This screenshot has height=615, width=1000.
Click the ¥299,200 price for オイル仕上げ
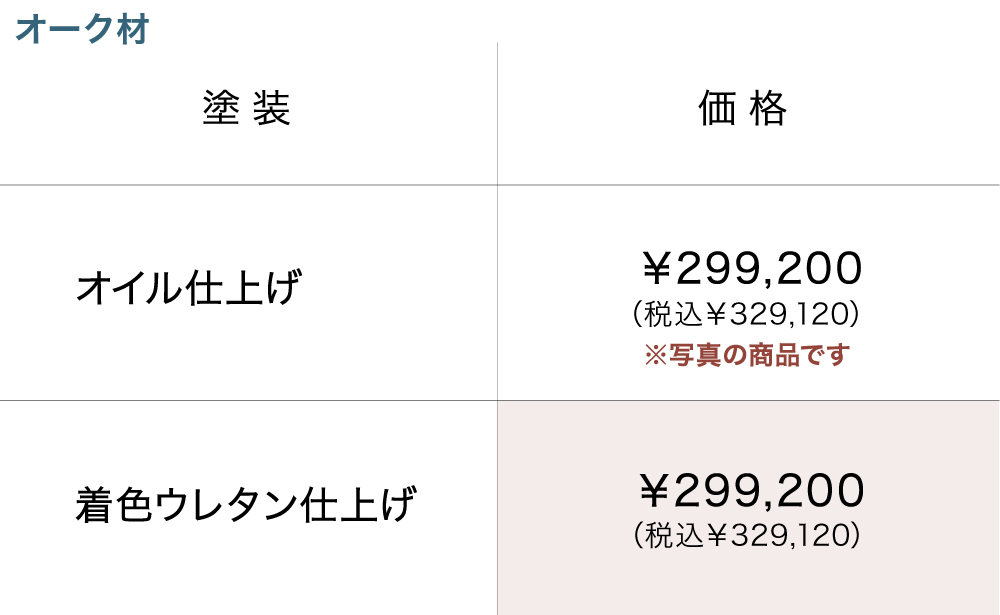point(750,269)
